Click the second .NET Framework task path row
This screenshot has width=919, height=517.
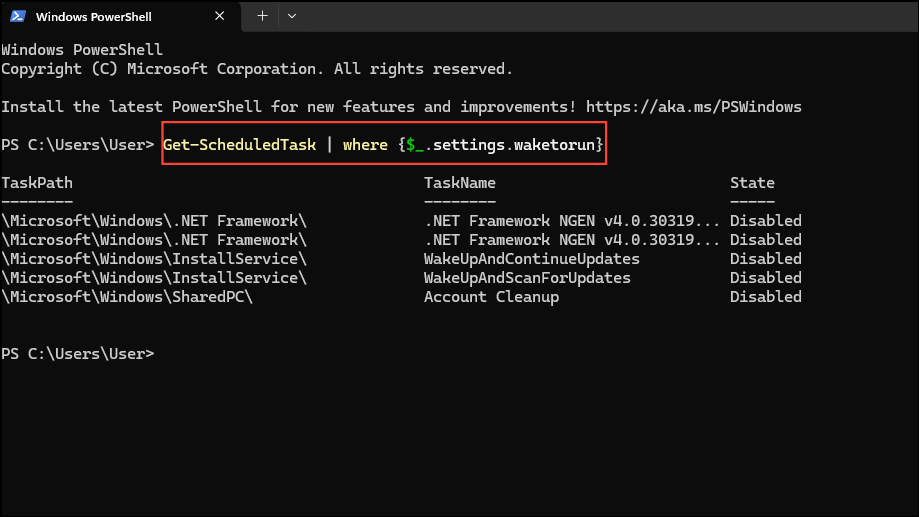(x=154, y=240)
